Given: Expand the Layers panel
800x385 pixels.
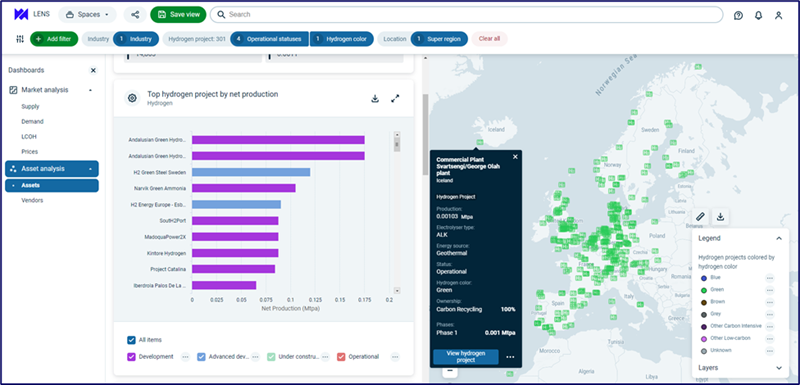Looking at the screenshot, I should pos(779,368).
